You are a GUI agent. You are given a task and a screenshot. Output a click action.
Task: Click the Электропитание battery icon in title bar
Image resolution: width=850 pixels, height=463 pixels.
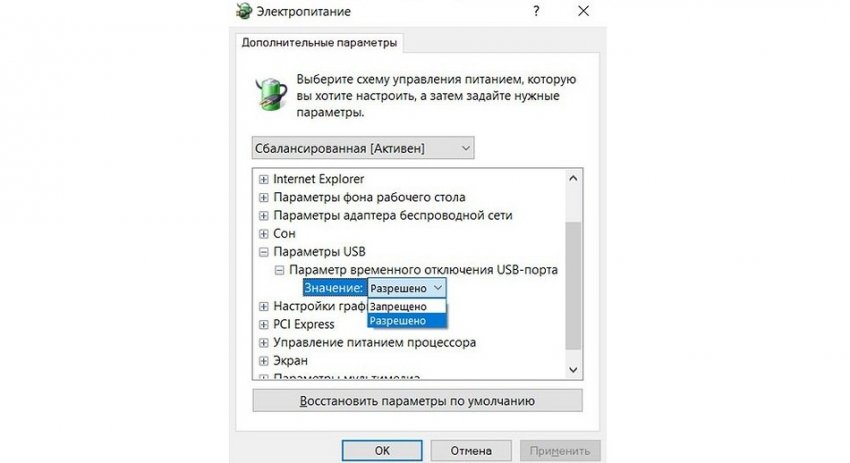[x=245, y=11]
